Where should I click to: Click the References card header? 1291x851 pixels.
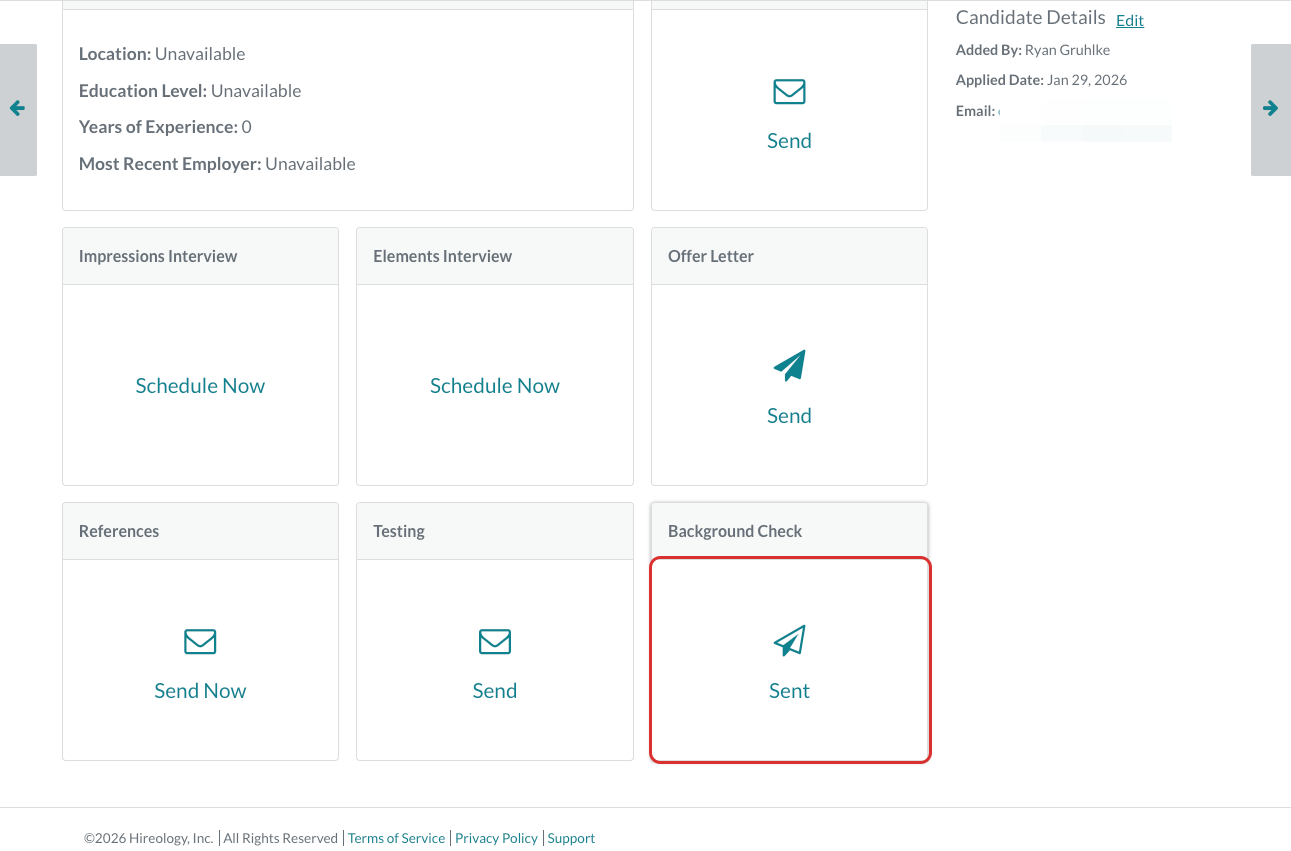click(x=200, y=531)
